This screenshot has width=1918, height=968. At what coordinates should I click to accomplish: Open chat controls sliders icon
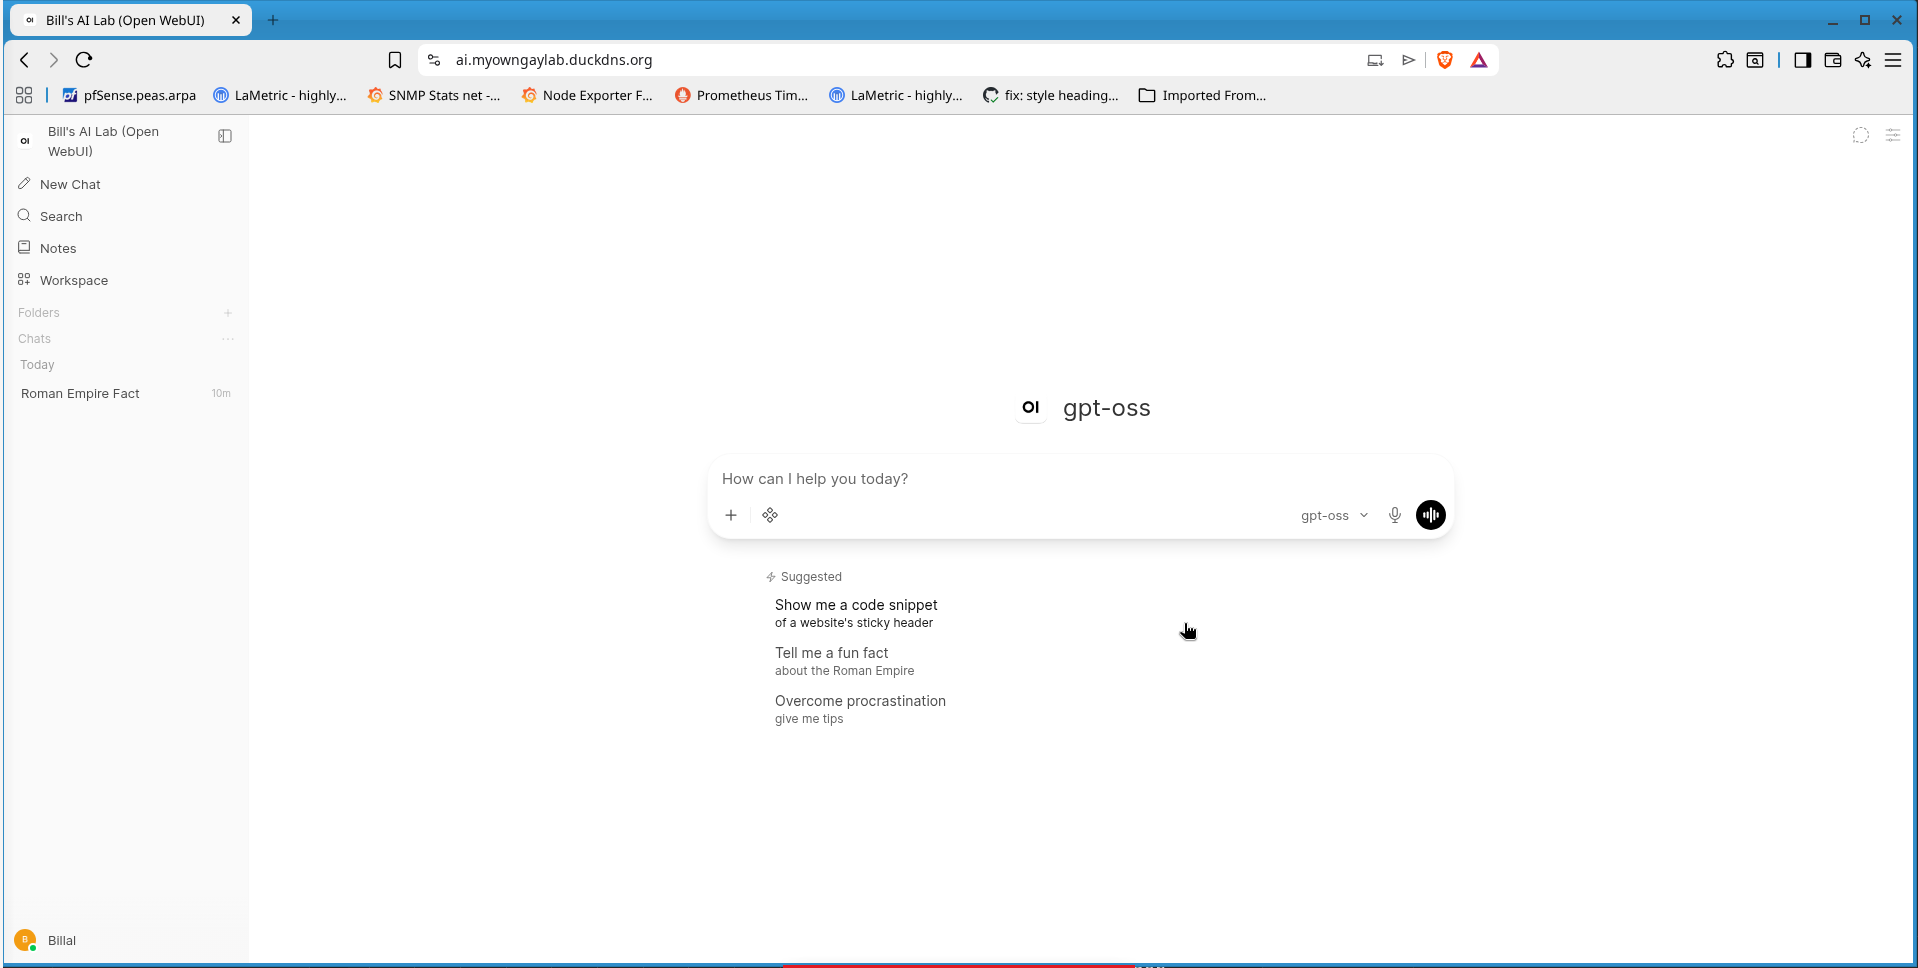[x=1893, y=135]
